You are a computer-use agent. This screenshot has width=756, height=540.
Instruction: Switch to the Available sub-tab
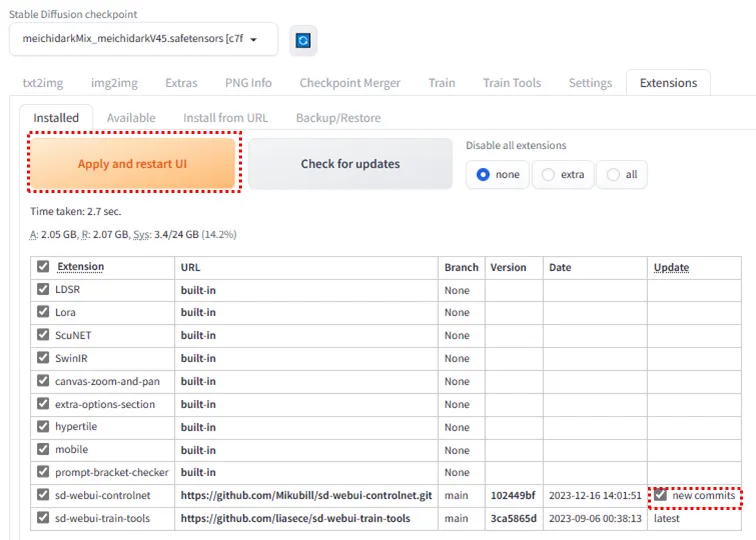[131, 118]
